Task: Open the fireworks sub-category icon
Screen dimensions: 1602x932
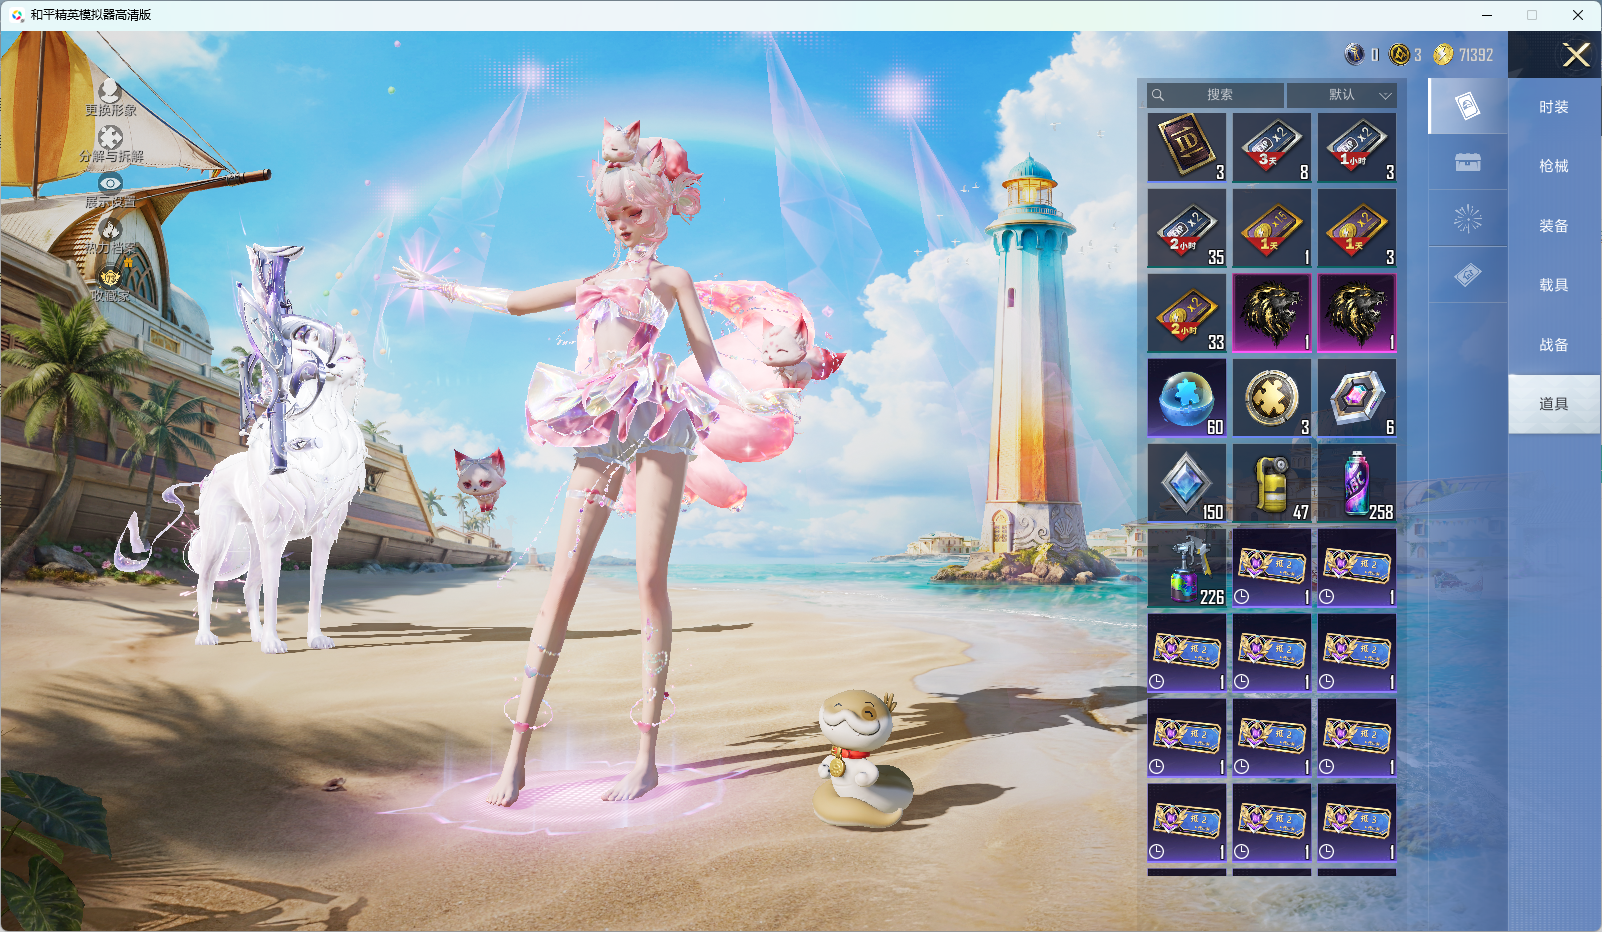Action: tap(1468, 218)
